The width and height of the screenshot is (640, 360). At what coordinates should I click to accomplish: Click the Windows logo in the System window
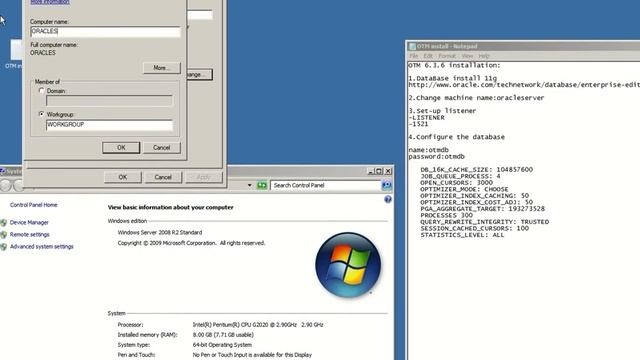[348, 264]
